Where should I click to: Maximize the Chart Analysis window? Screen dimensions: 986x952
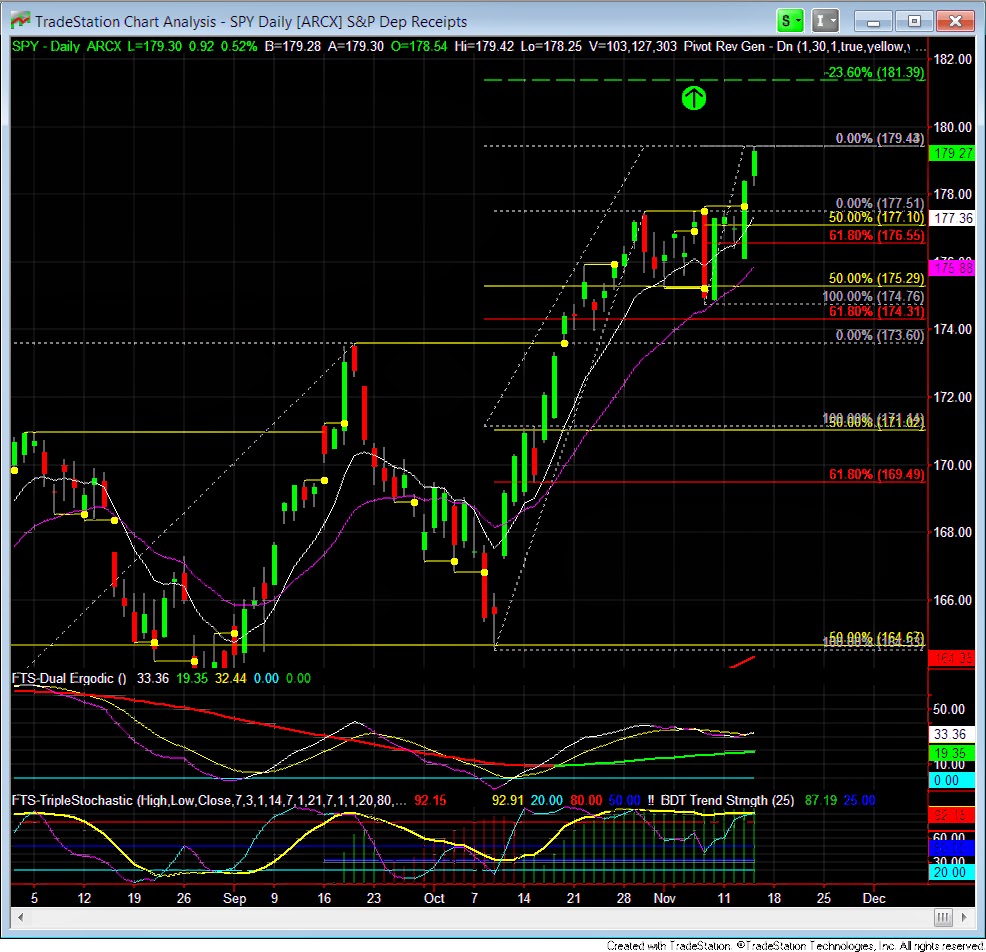pyautogui.click(x=914, y=21)
